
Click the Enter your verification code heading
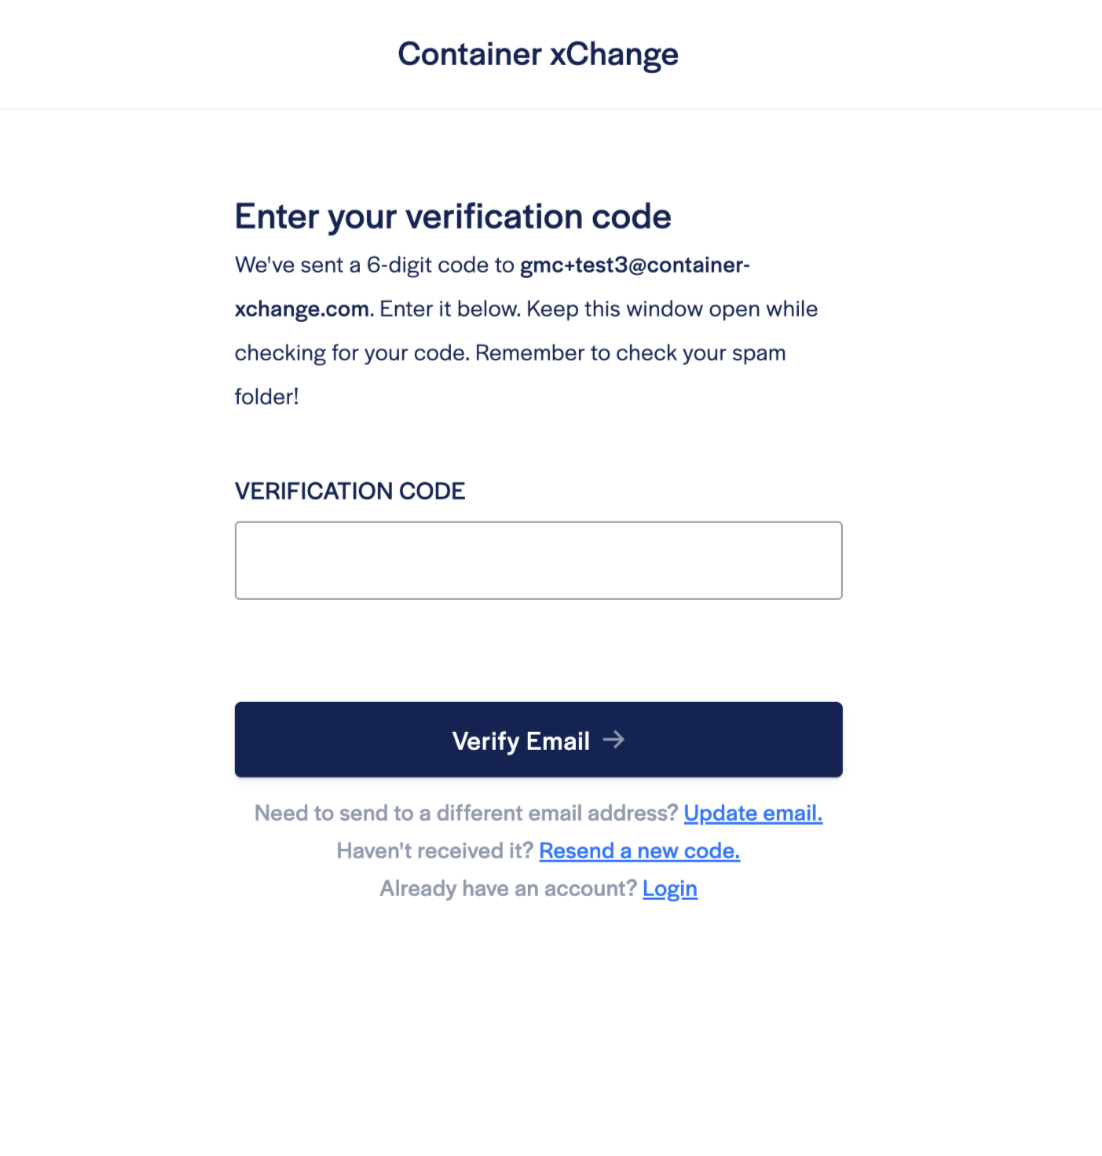[x=453, y=217]
